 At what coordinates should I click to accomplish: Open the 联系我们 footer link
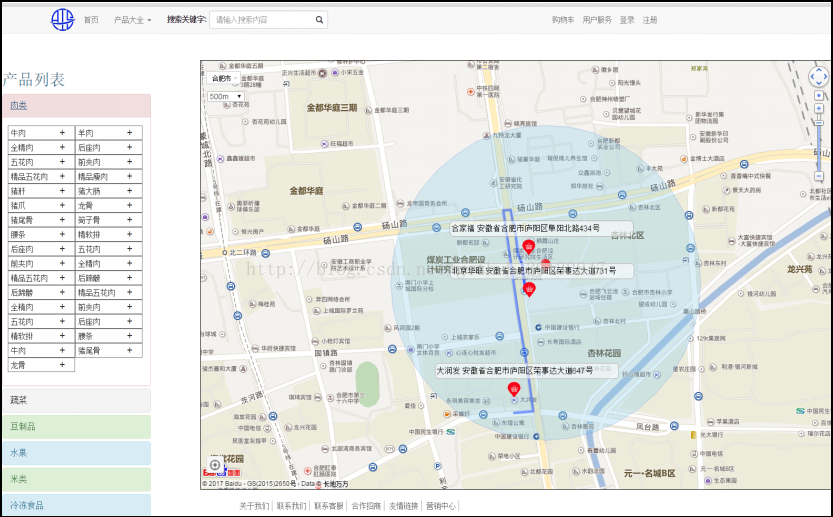click(291, 506)
